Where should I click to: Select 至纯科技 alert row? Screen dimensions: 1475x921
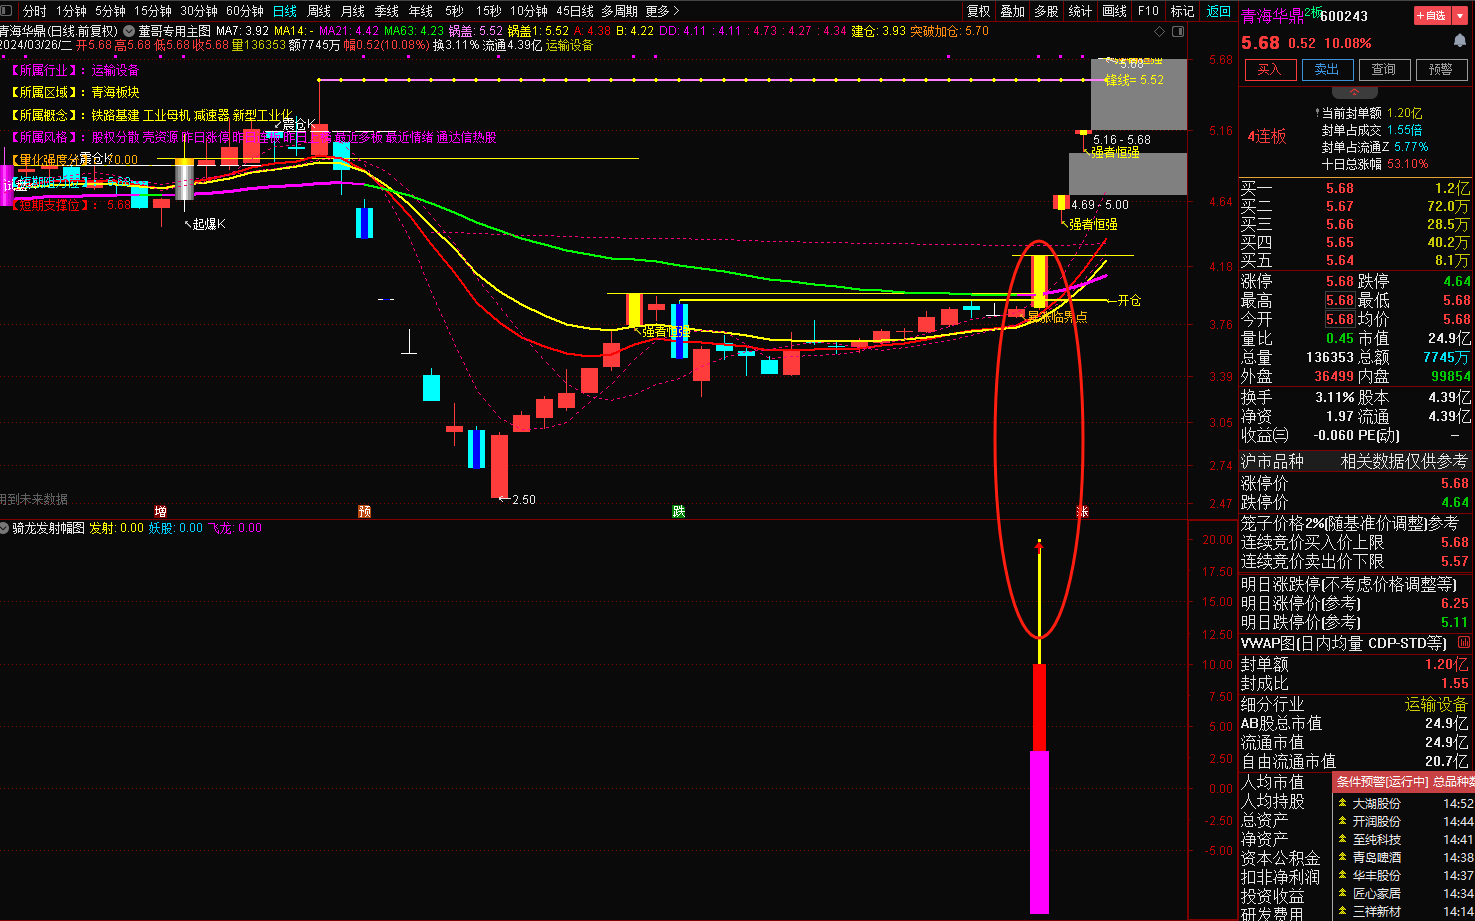(1403, 839)
